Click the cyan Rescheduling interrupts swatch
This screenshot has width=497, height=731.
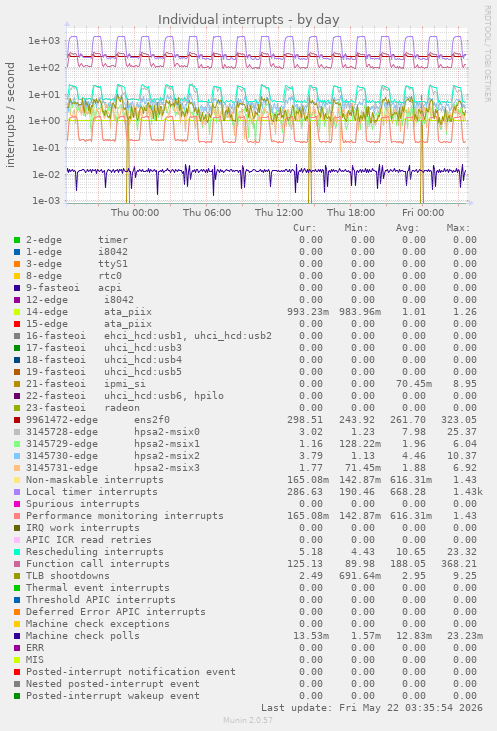point(17,552)
